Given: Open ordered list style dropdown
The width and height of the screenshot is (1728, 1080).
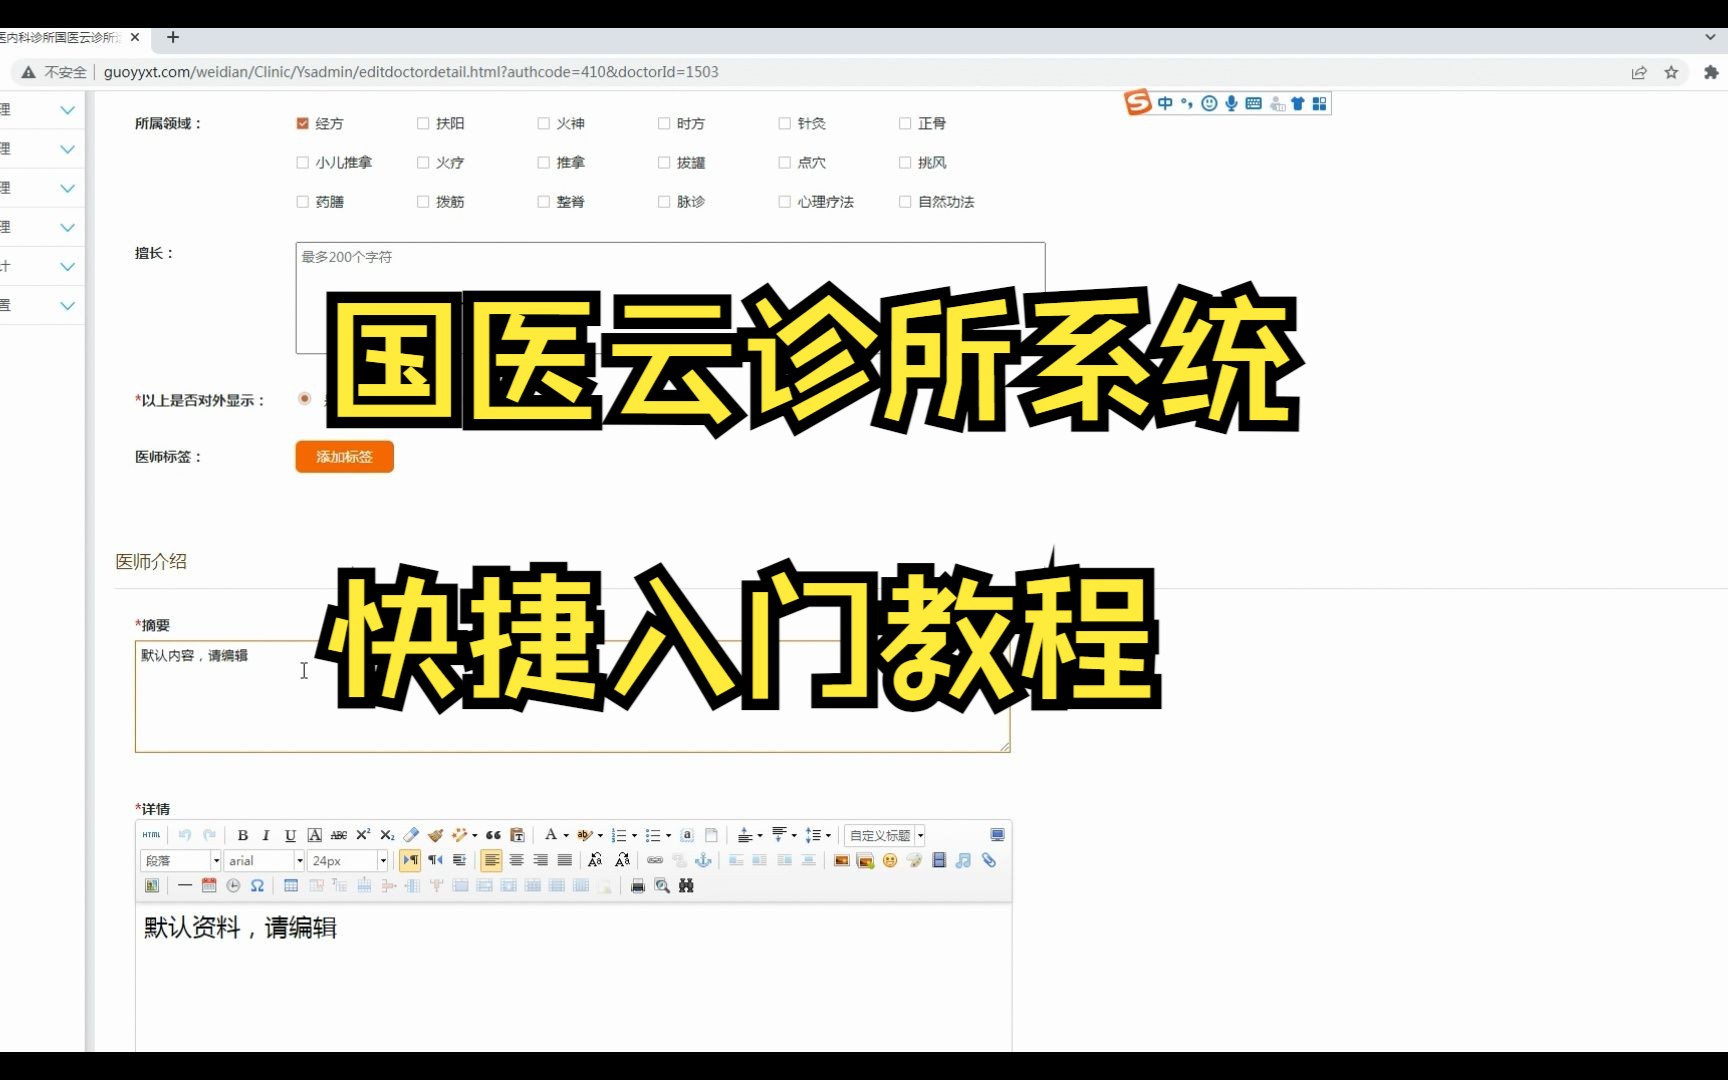Looking at the screenshot, I should pos(634,835).
